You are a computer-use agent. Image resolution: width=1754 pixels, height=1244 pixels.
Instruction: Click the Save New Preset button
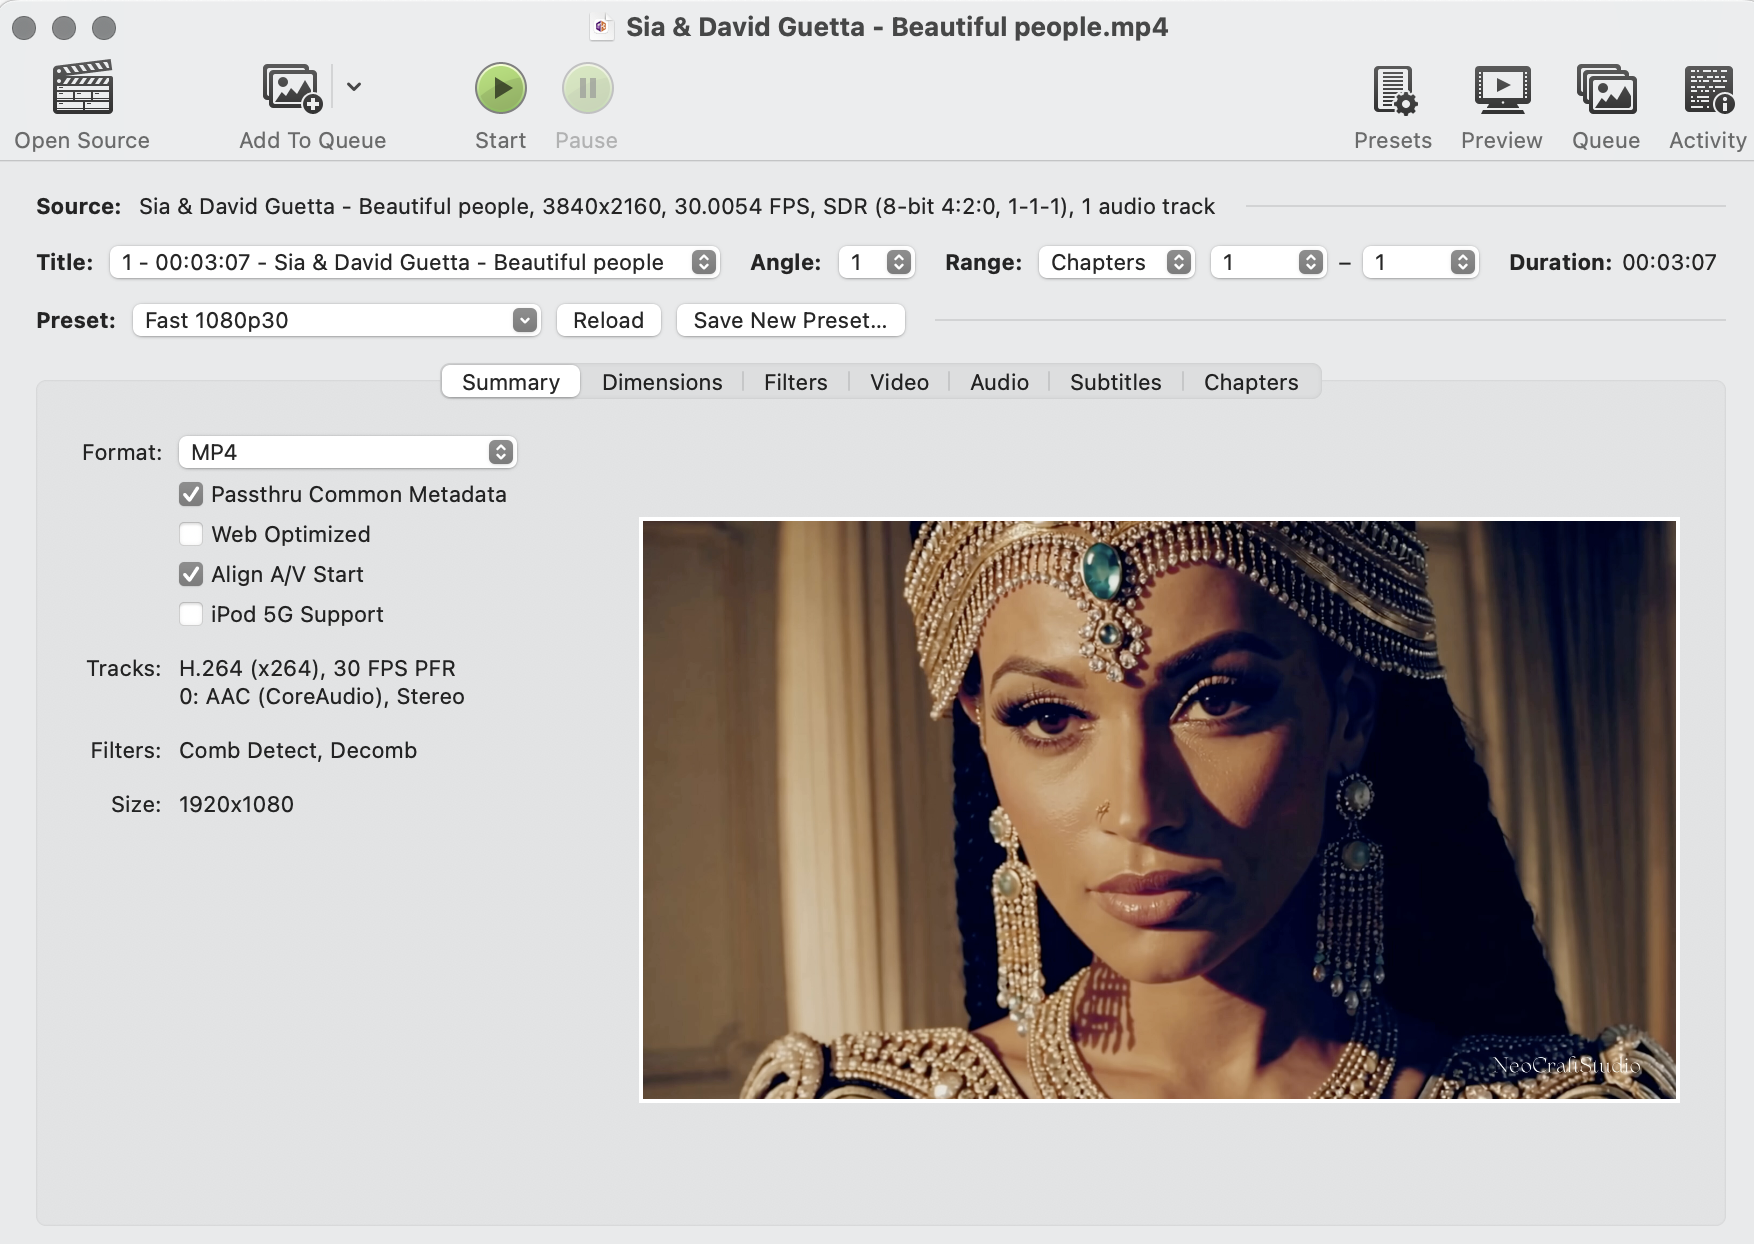(790, 320)
